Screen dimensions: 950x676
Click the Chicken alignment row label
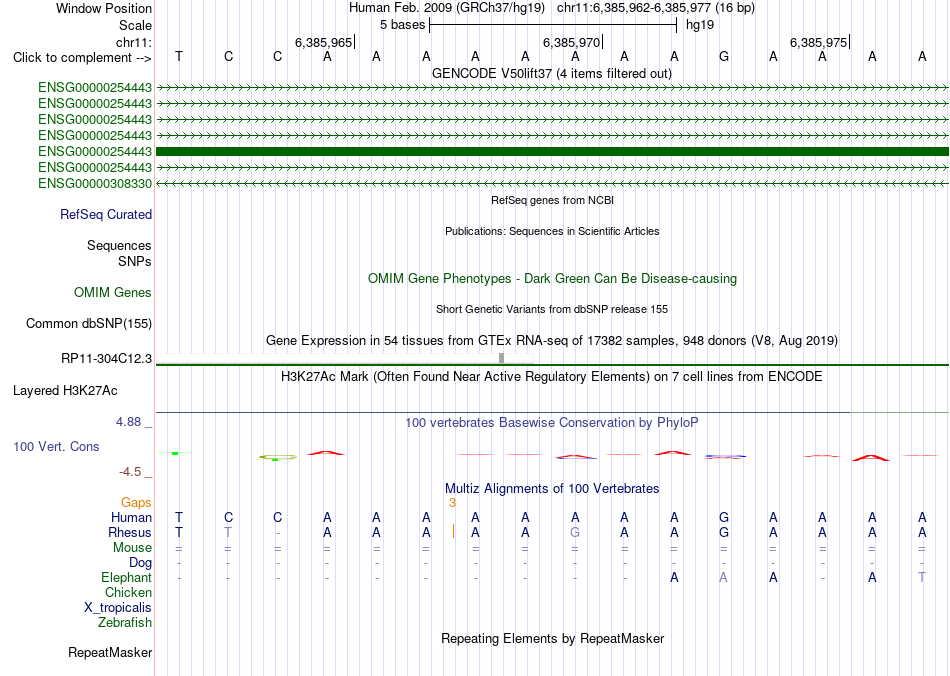tap(128, 592)
